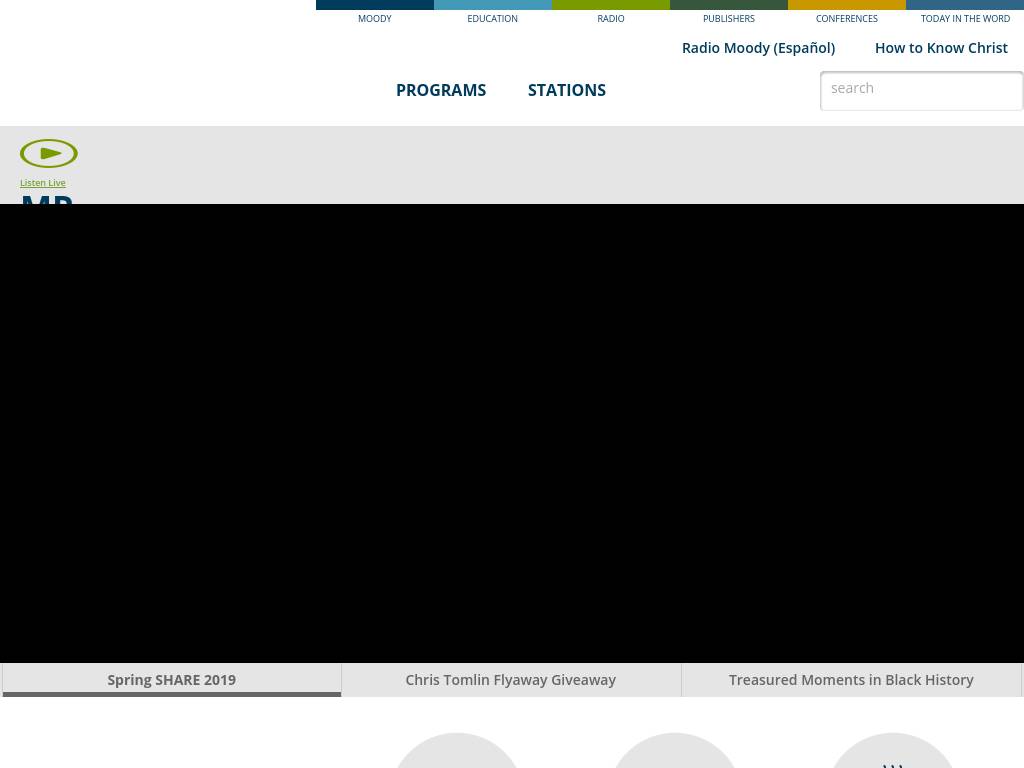Open Today in the Word tab
Viewport: 1024px width, 768px height.
click(x=965, y=14)
